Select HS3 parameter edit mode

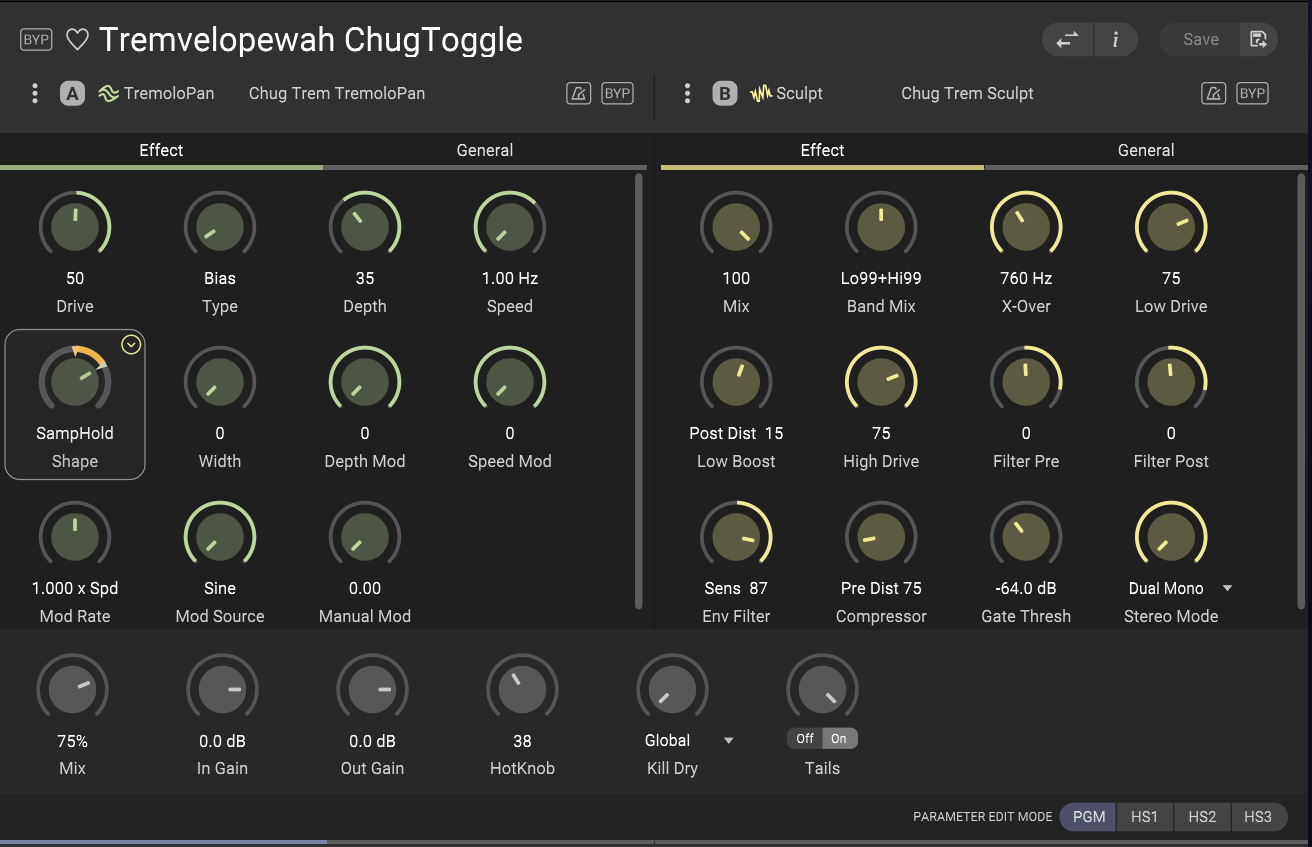coord(1258,817)
